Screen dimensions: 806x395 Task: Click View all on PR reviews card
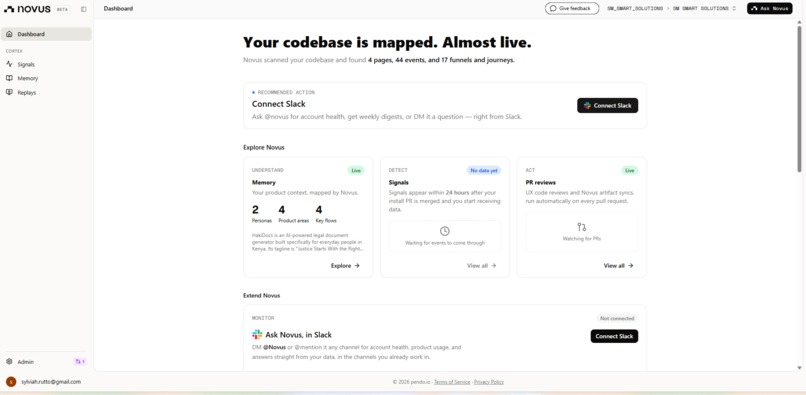pos(618,266)
